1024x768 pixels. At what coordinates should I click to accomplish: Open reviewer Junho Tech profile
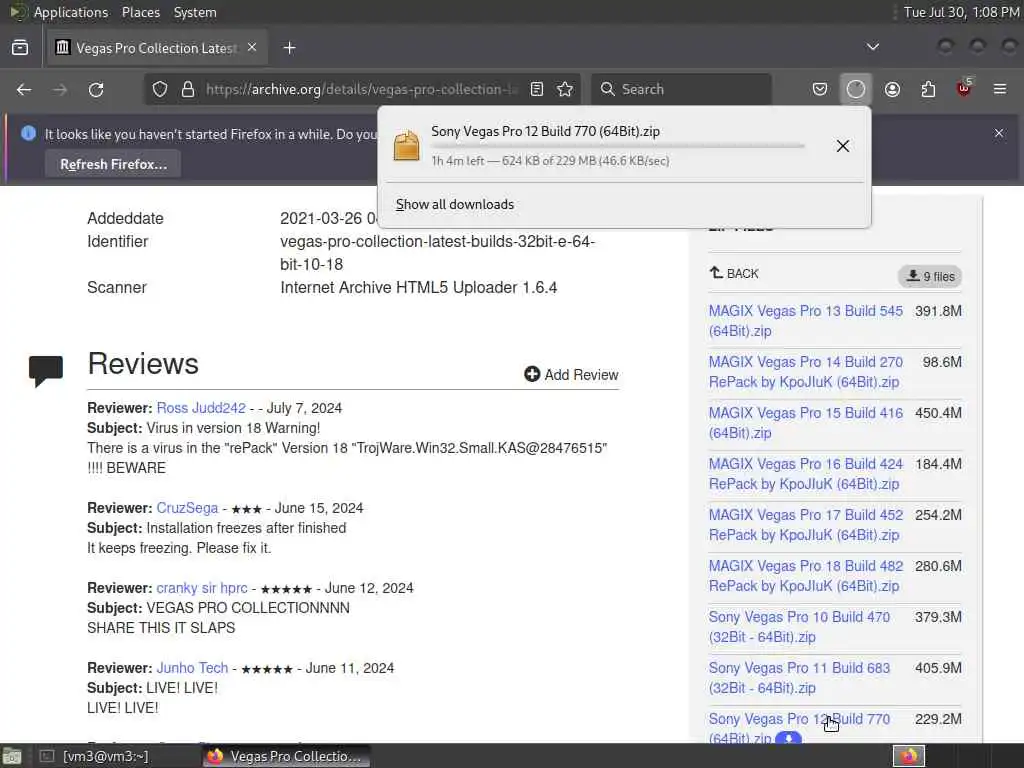192,667
